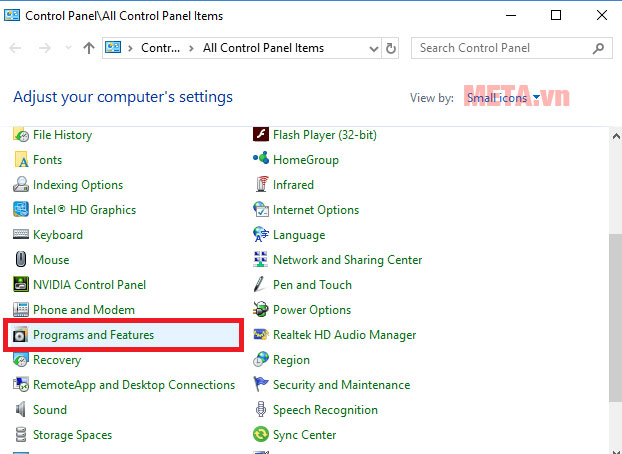
Task: Open the Storage Spaces link
Action: coord(73,435)
